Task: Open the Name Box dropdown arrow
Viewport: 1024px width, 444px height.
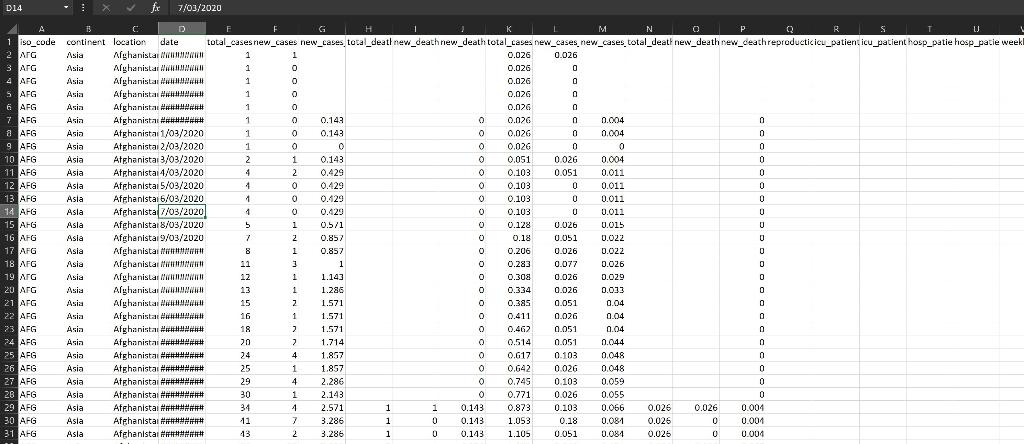Action: coord(67,8)
